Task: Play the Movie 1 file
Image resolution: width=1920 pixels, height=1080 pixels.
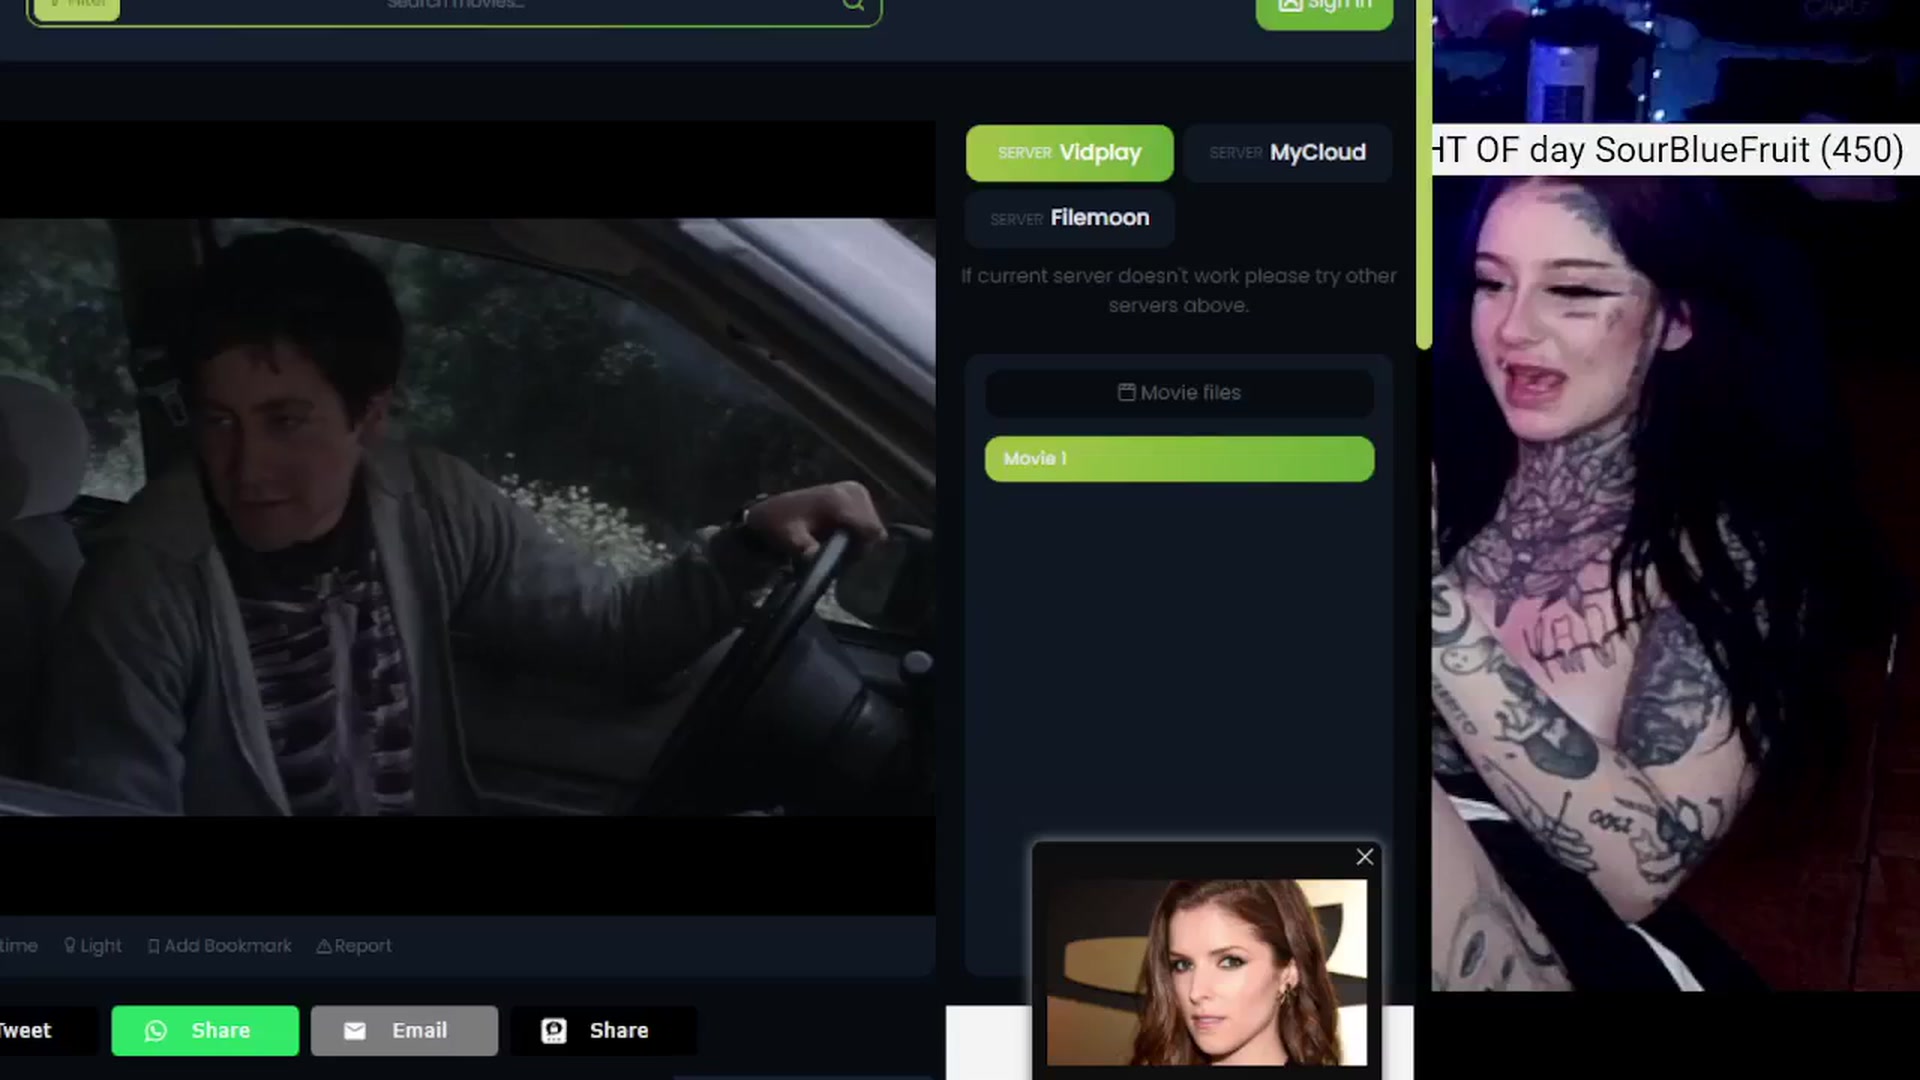Action: pyautogui.click(x=1179, y=459)
